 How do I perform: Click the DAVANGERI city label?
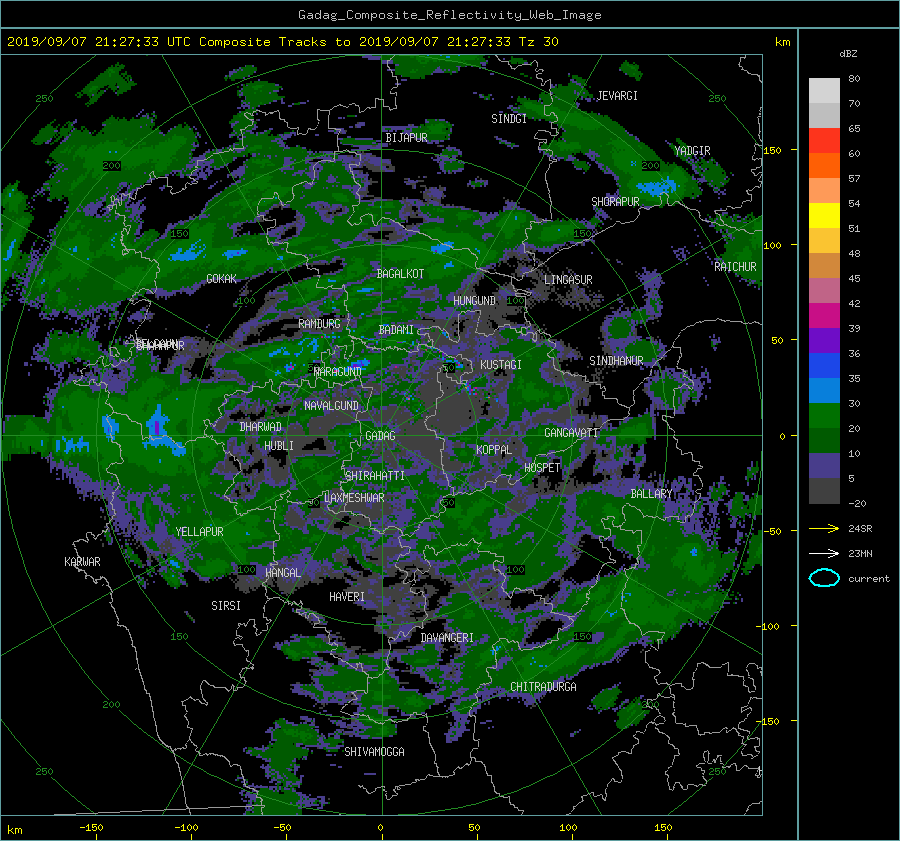click(447, 638)
